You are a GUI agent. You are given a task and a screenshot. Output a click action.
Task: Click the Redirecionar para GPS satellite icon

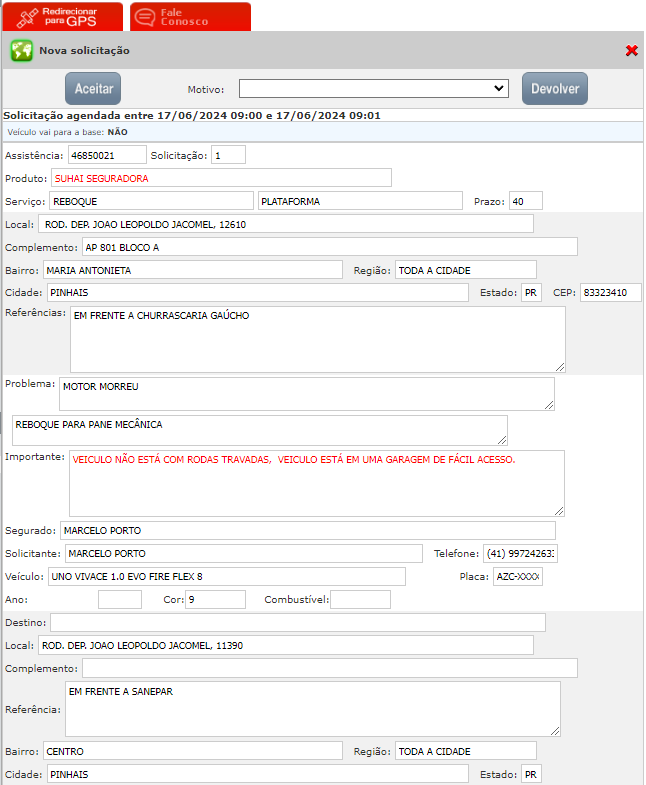(x=27, y=17)
